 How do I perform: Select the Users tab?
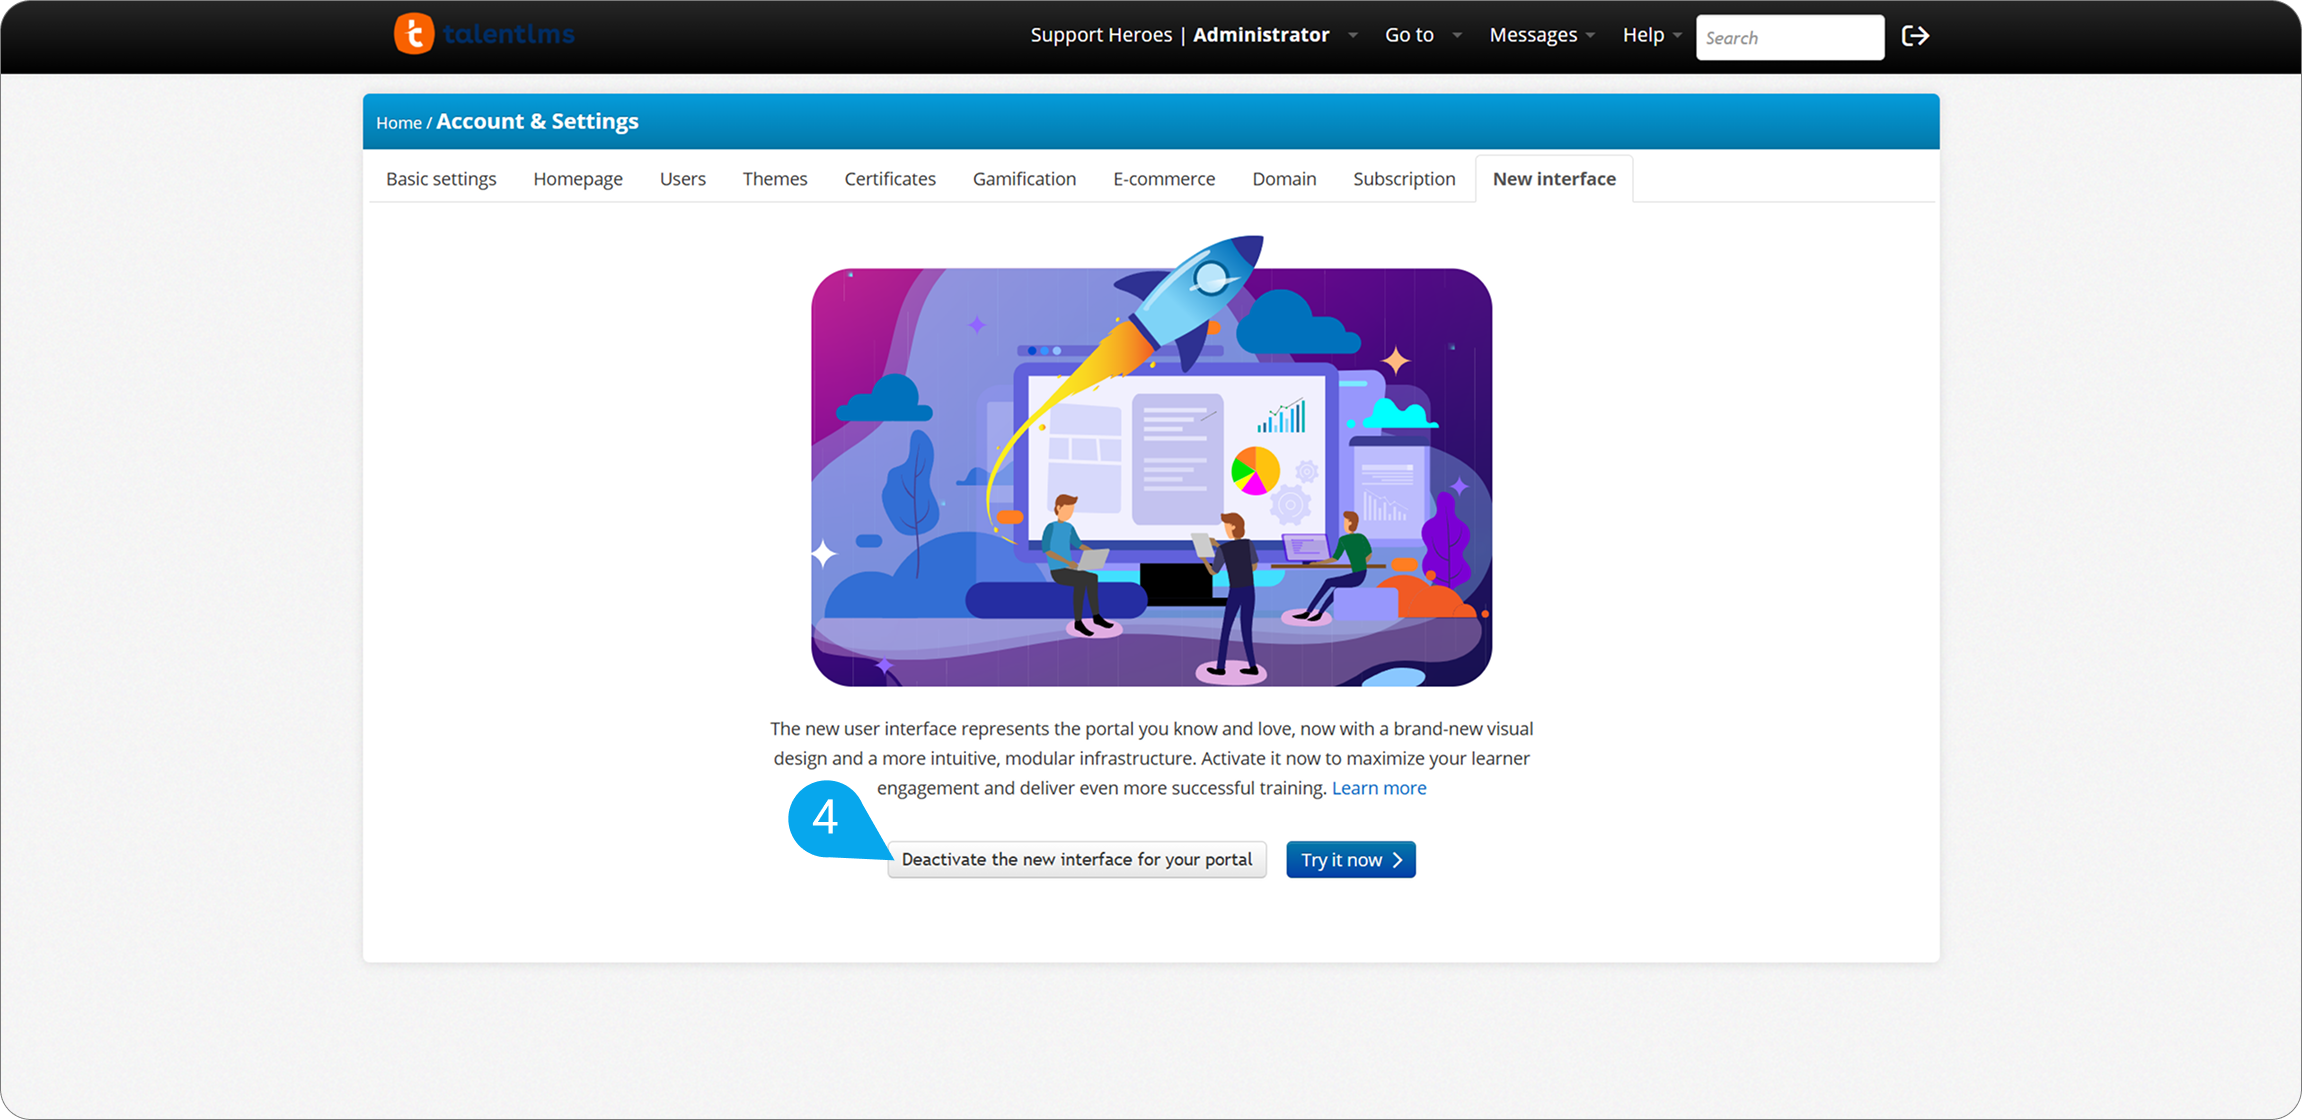point(682,179)
